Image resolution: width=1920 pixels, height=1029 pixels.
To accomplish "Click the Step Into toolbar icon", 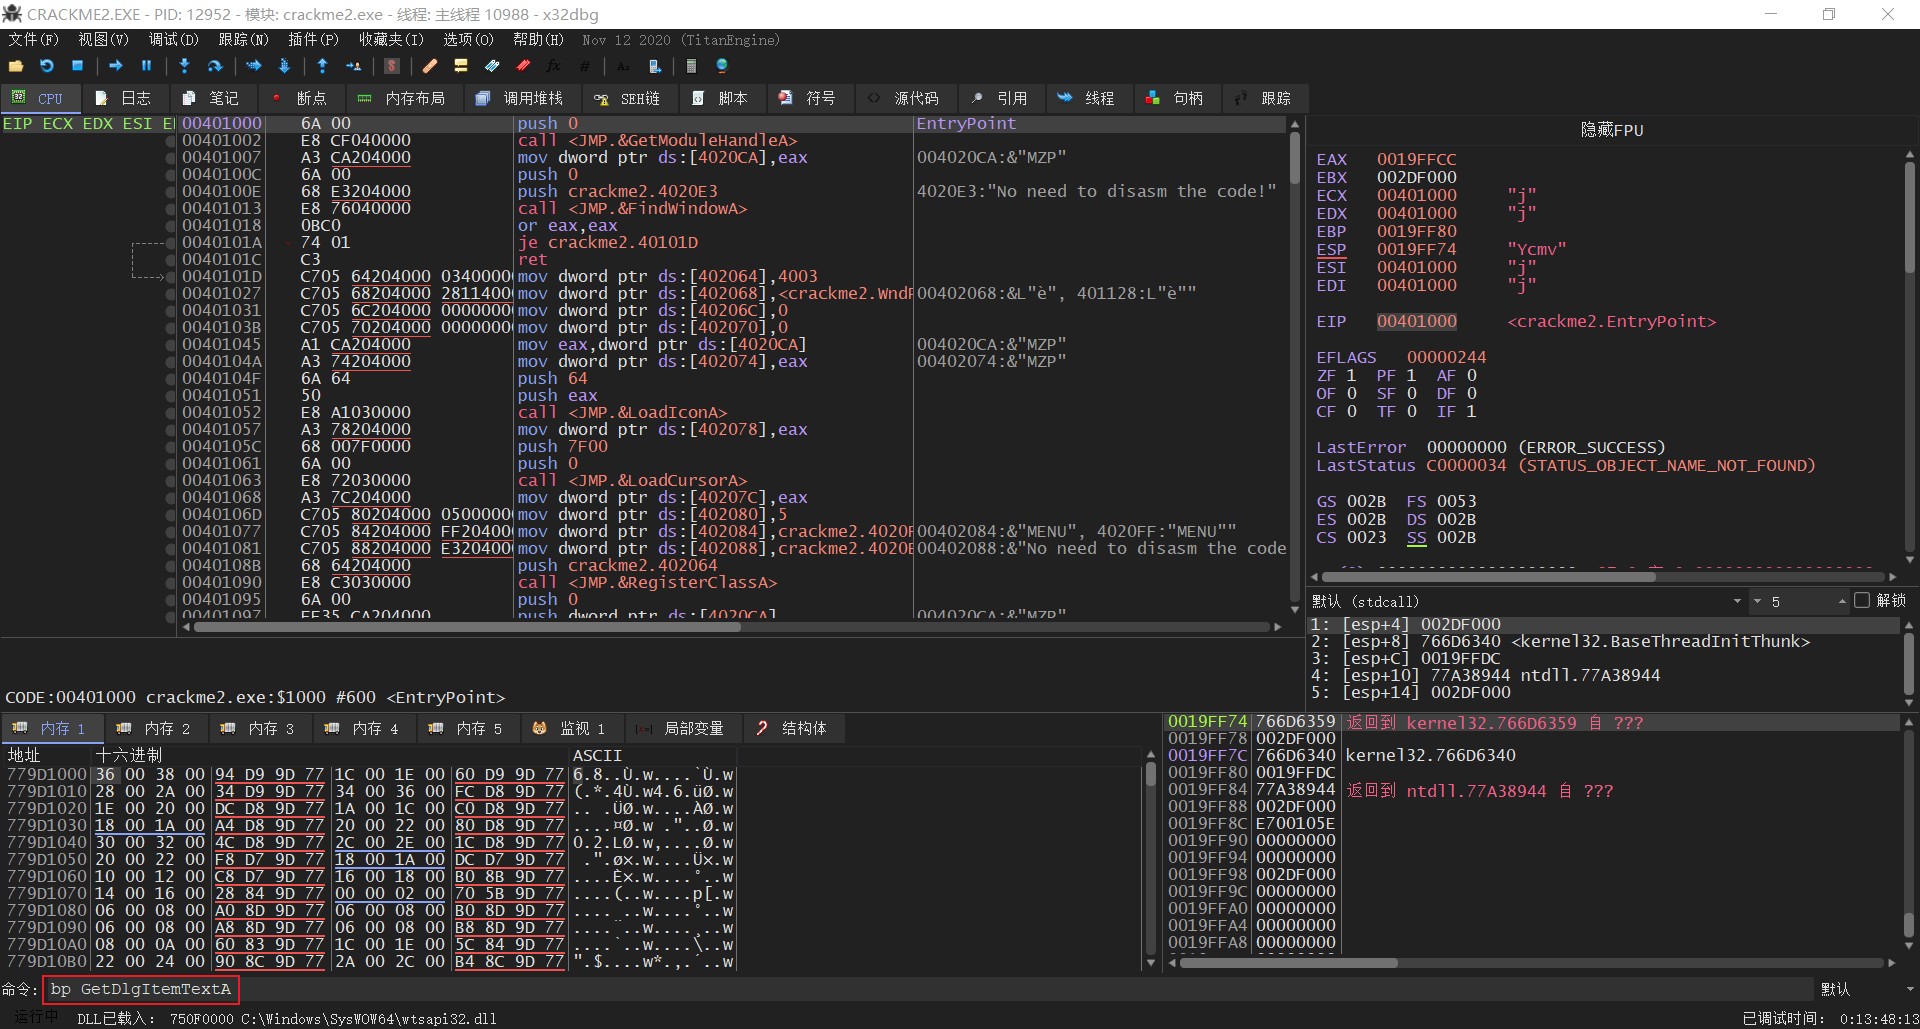I will [184, 66].
